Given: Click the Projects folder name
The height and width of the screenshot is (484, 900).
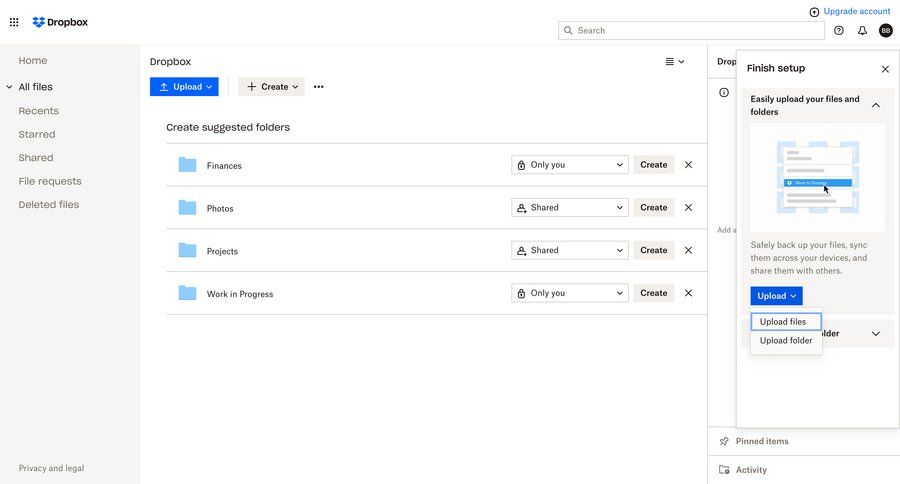Looking at the screenshot, I should tap(222, 251).
